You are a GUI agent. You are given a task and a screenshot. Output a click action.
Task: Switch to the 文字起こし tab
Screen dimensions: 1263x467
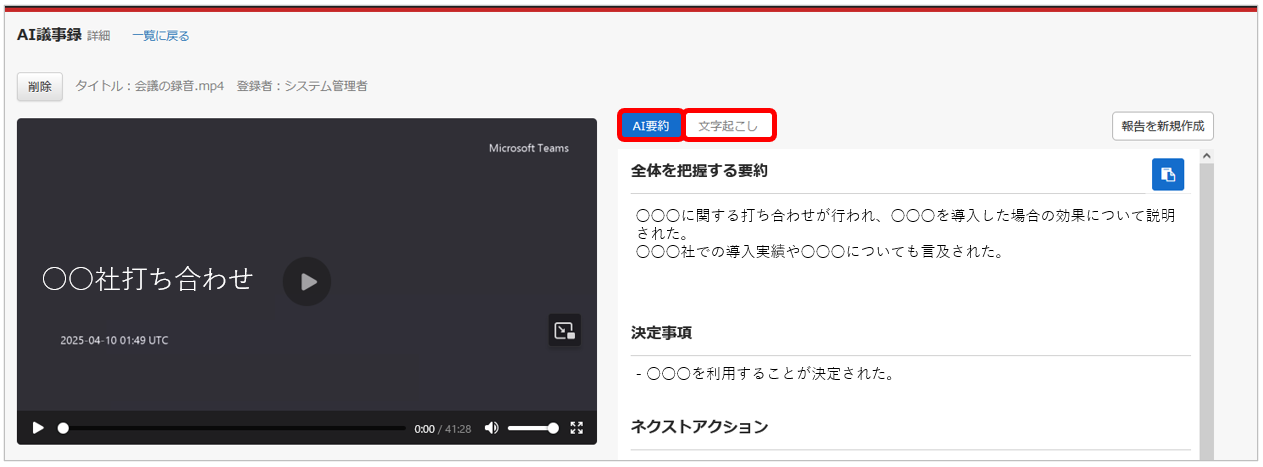click(729, 126)
